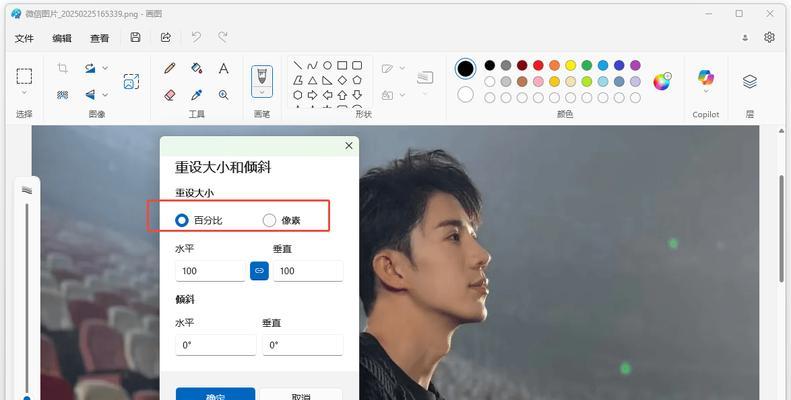Select the Text tool
Image resolution: width=791 pixels, height=400 pixels.
click(x=223, y=68)
